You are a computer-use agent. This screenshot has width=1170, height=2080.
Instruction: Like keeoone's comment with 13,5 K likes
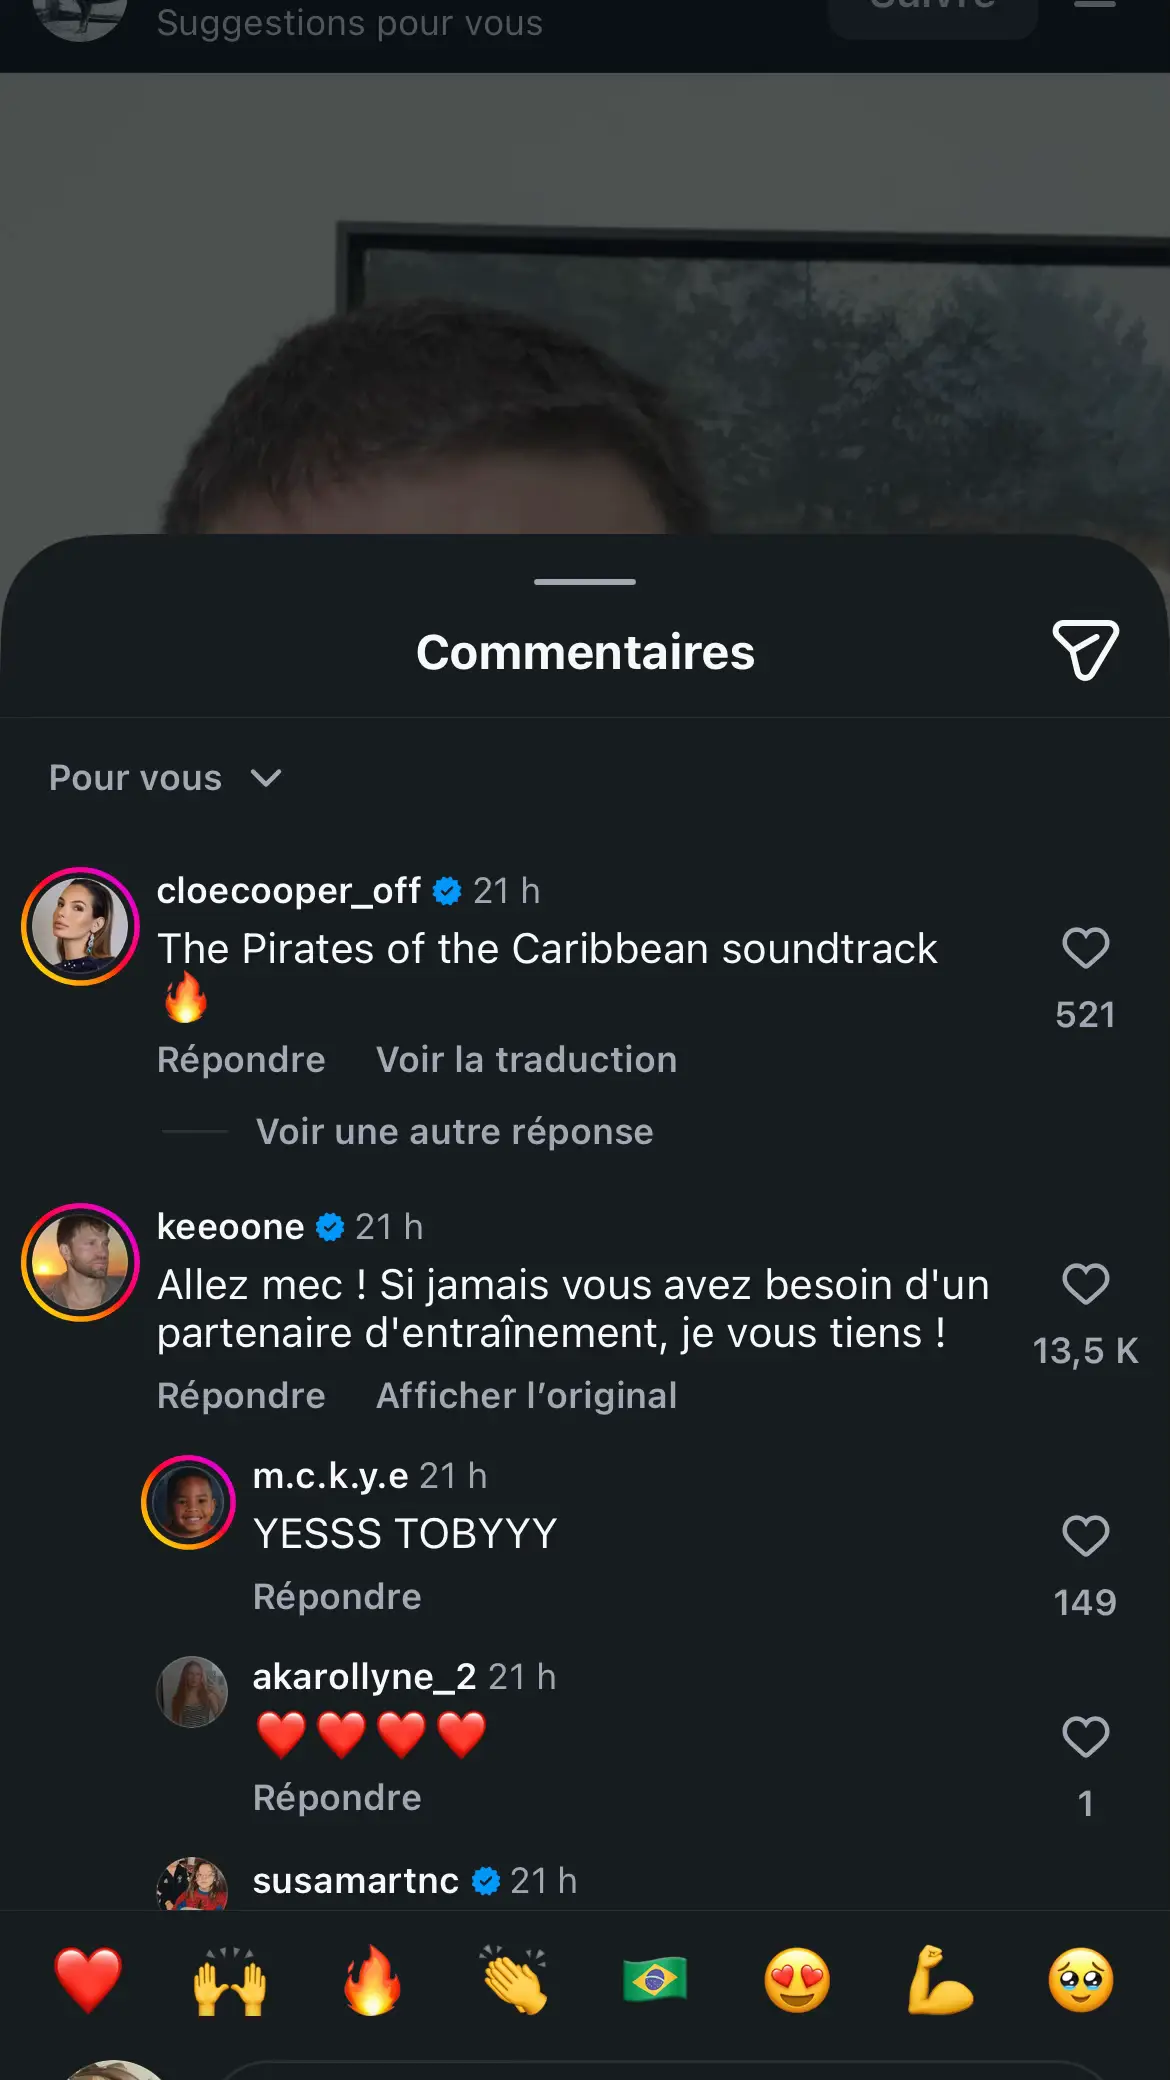(x=1085, y=1284)
